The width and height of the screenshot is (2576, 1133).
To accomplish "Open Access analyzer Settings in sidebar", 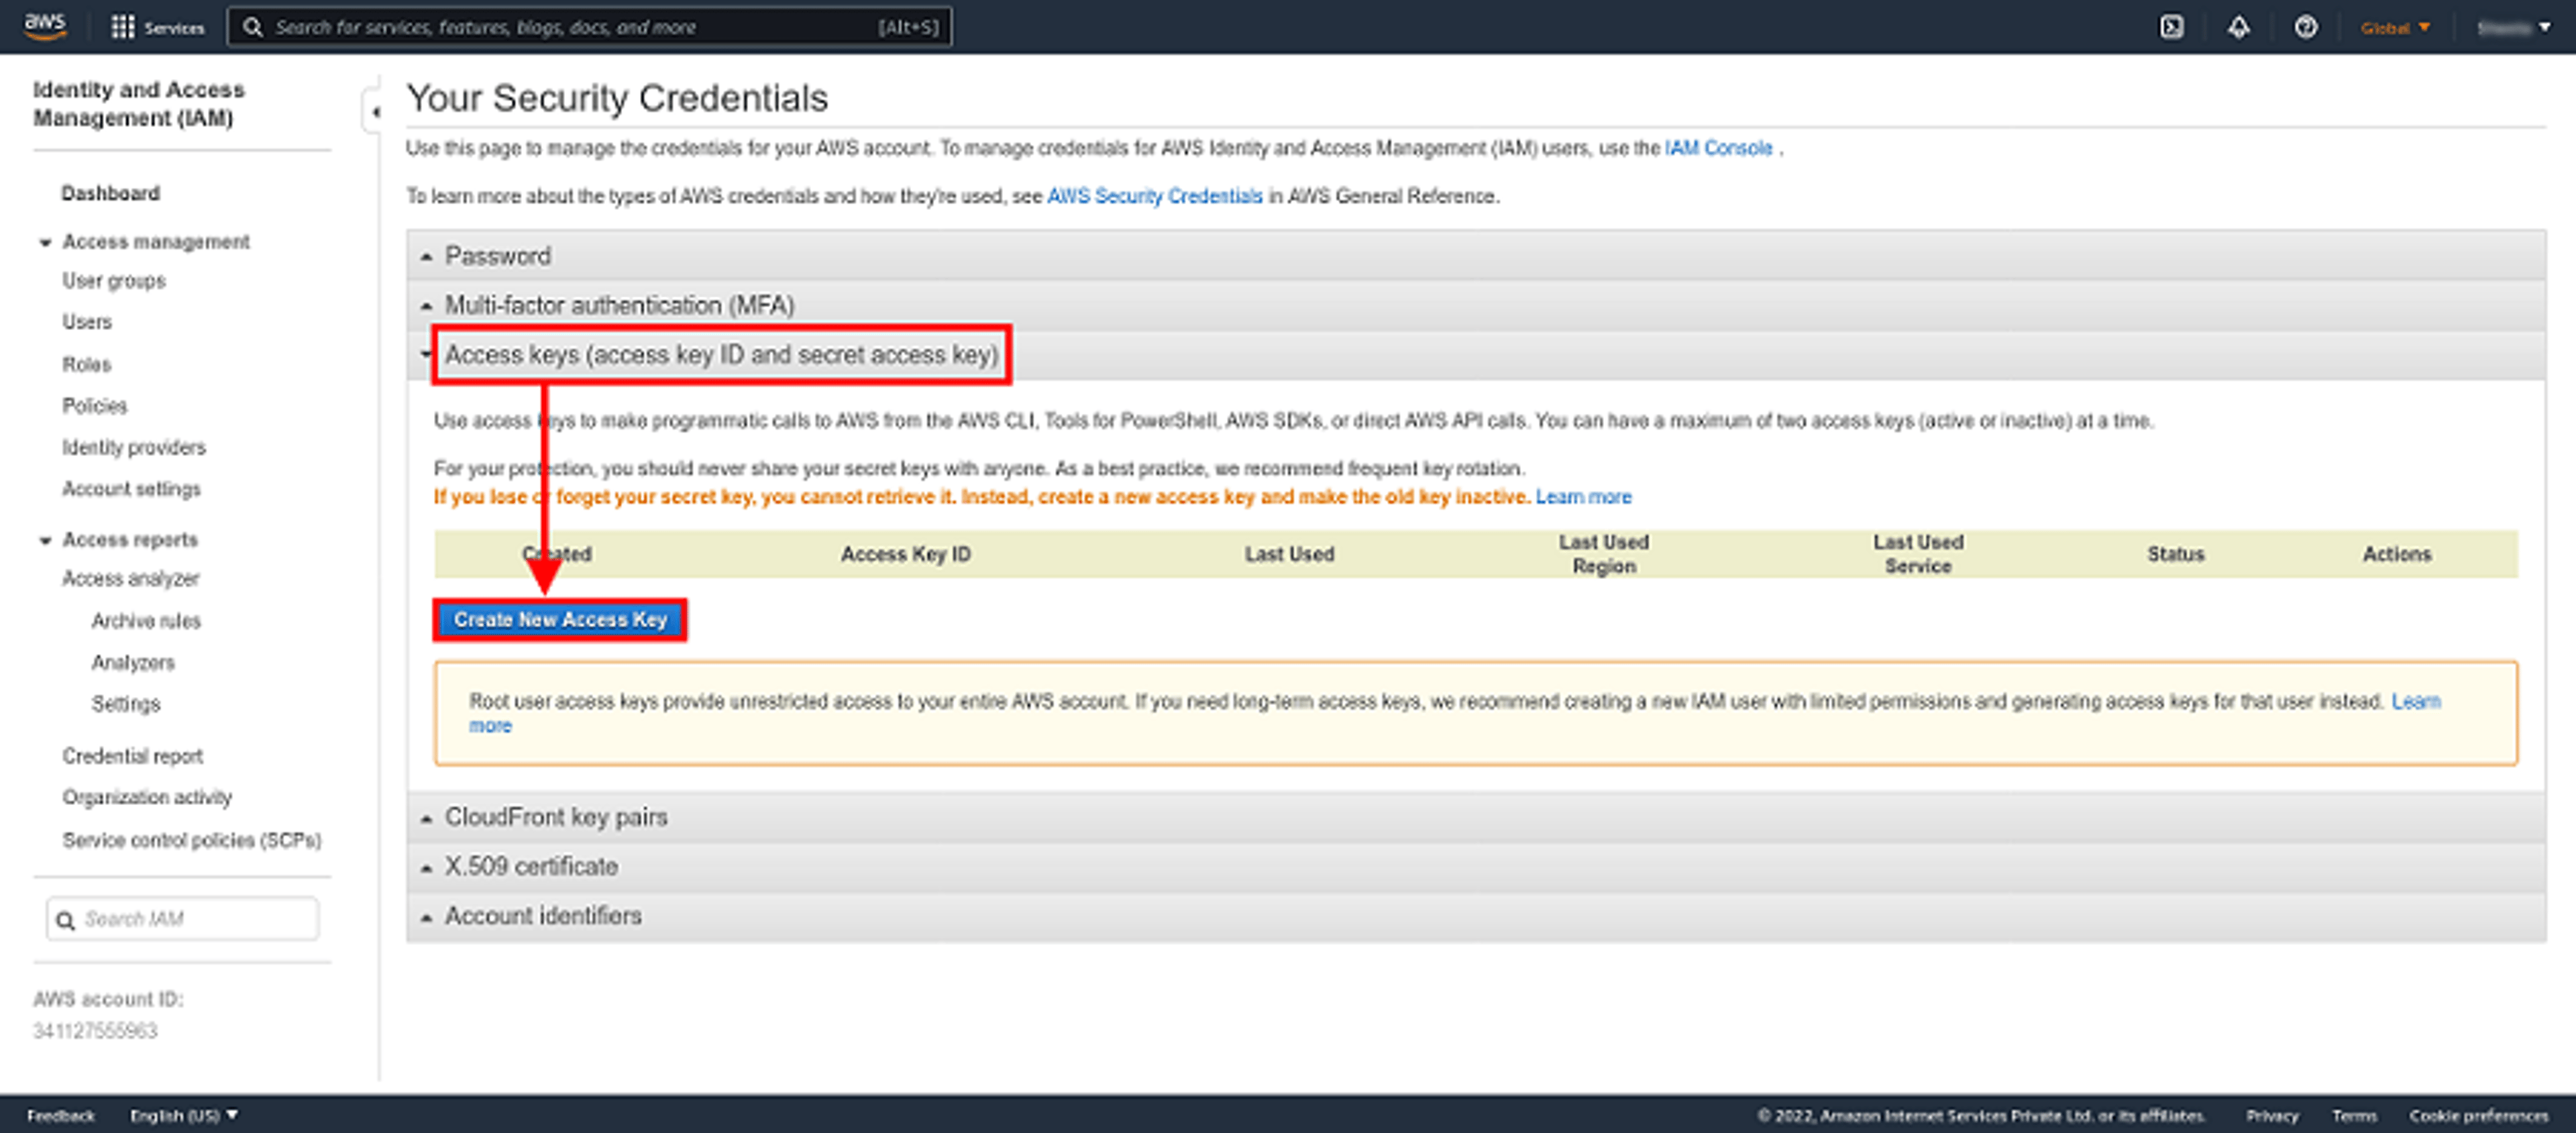I will pos(126,704).
